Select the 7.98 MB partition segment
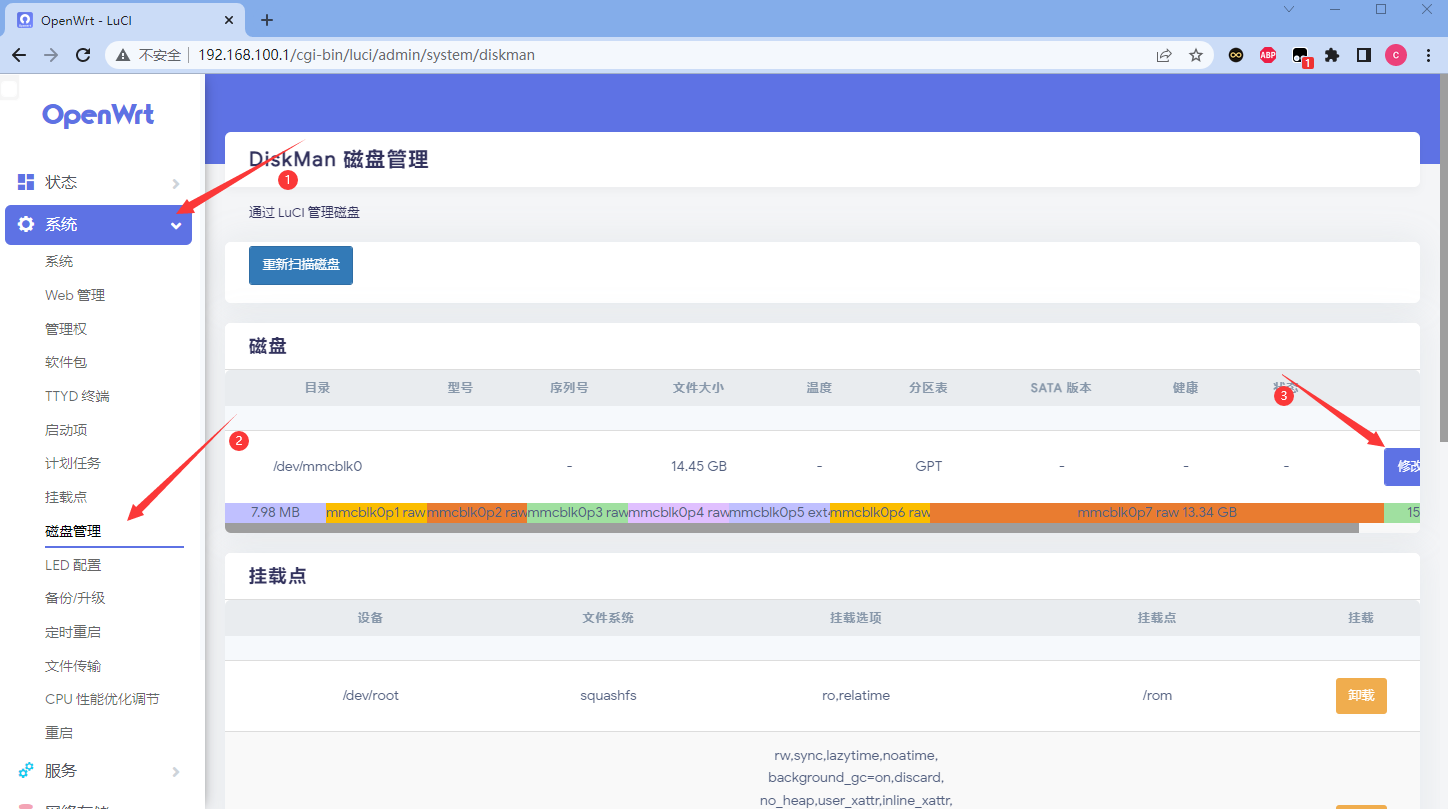The image size is (1448, 809). 275,512
